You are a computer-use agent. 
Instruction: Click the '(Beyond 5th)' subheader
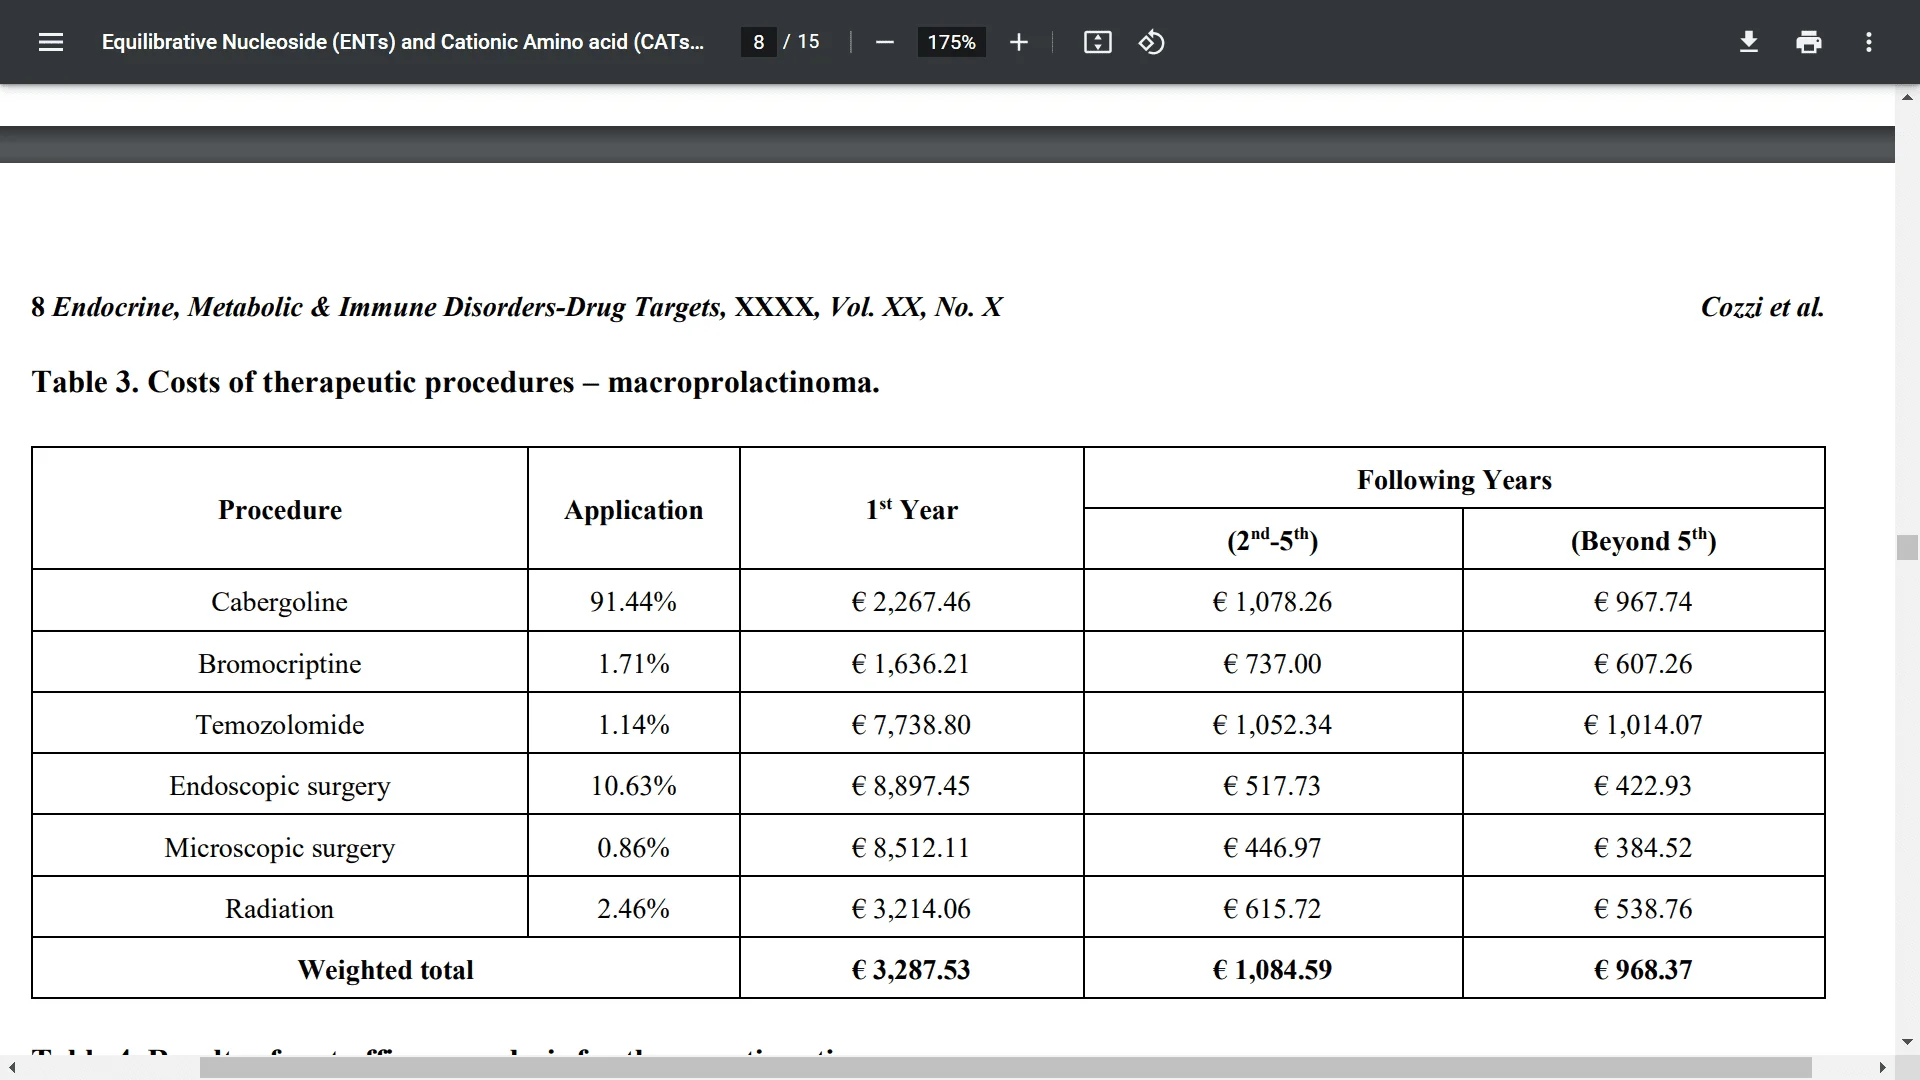[1643, 540]
